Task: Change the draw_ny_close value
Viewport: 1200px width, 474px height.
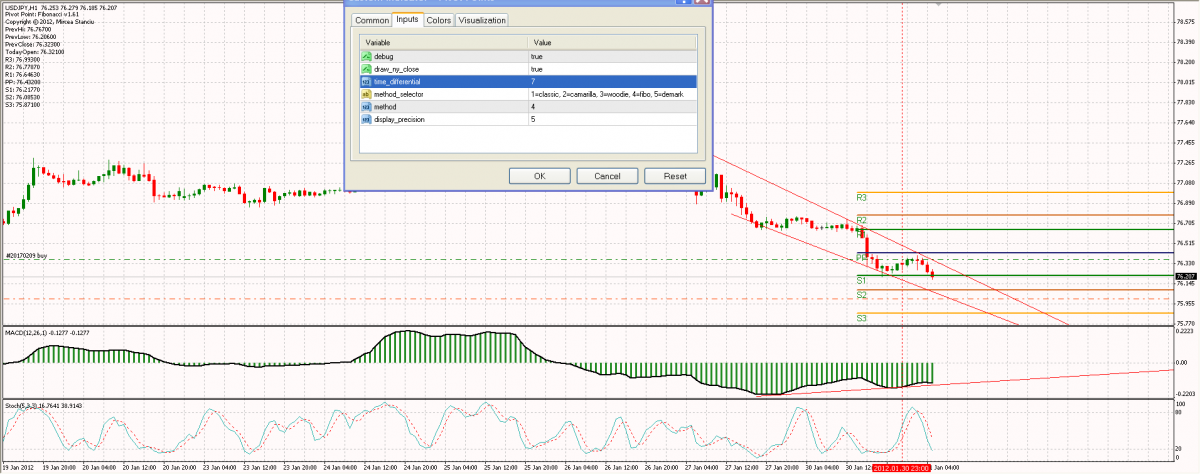Action: click(612, 69)
